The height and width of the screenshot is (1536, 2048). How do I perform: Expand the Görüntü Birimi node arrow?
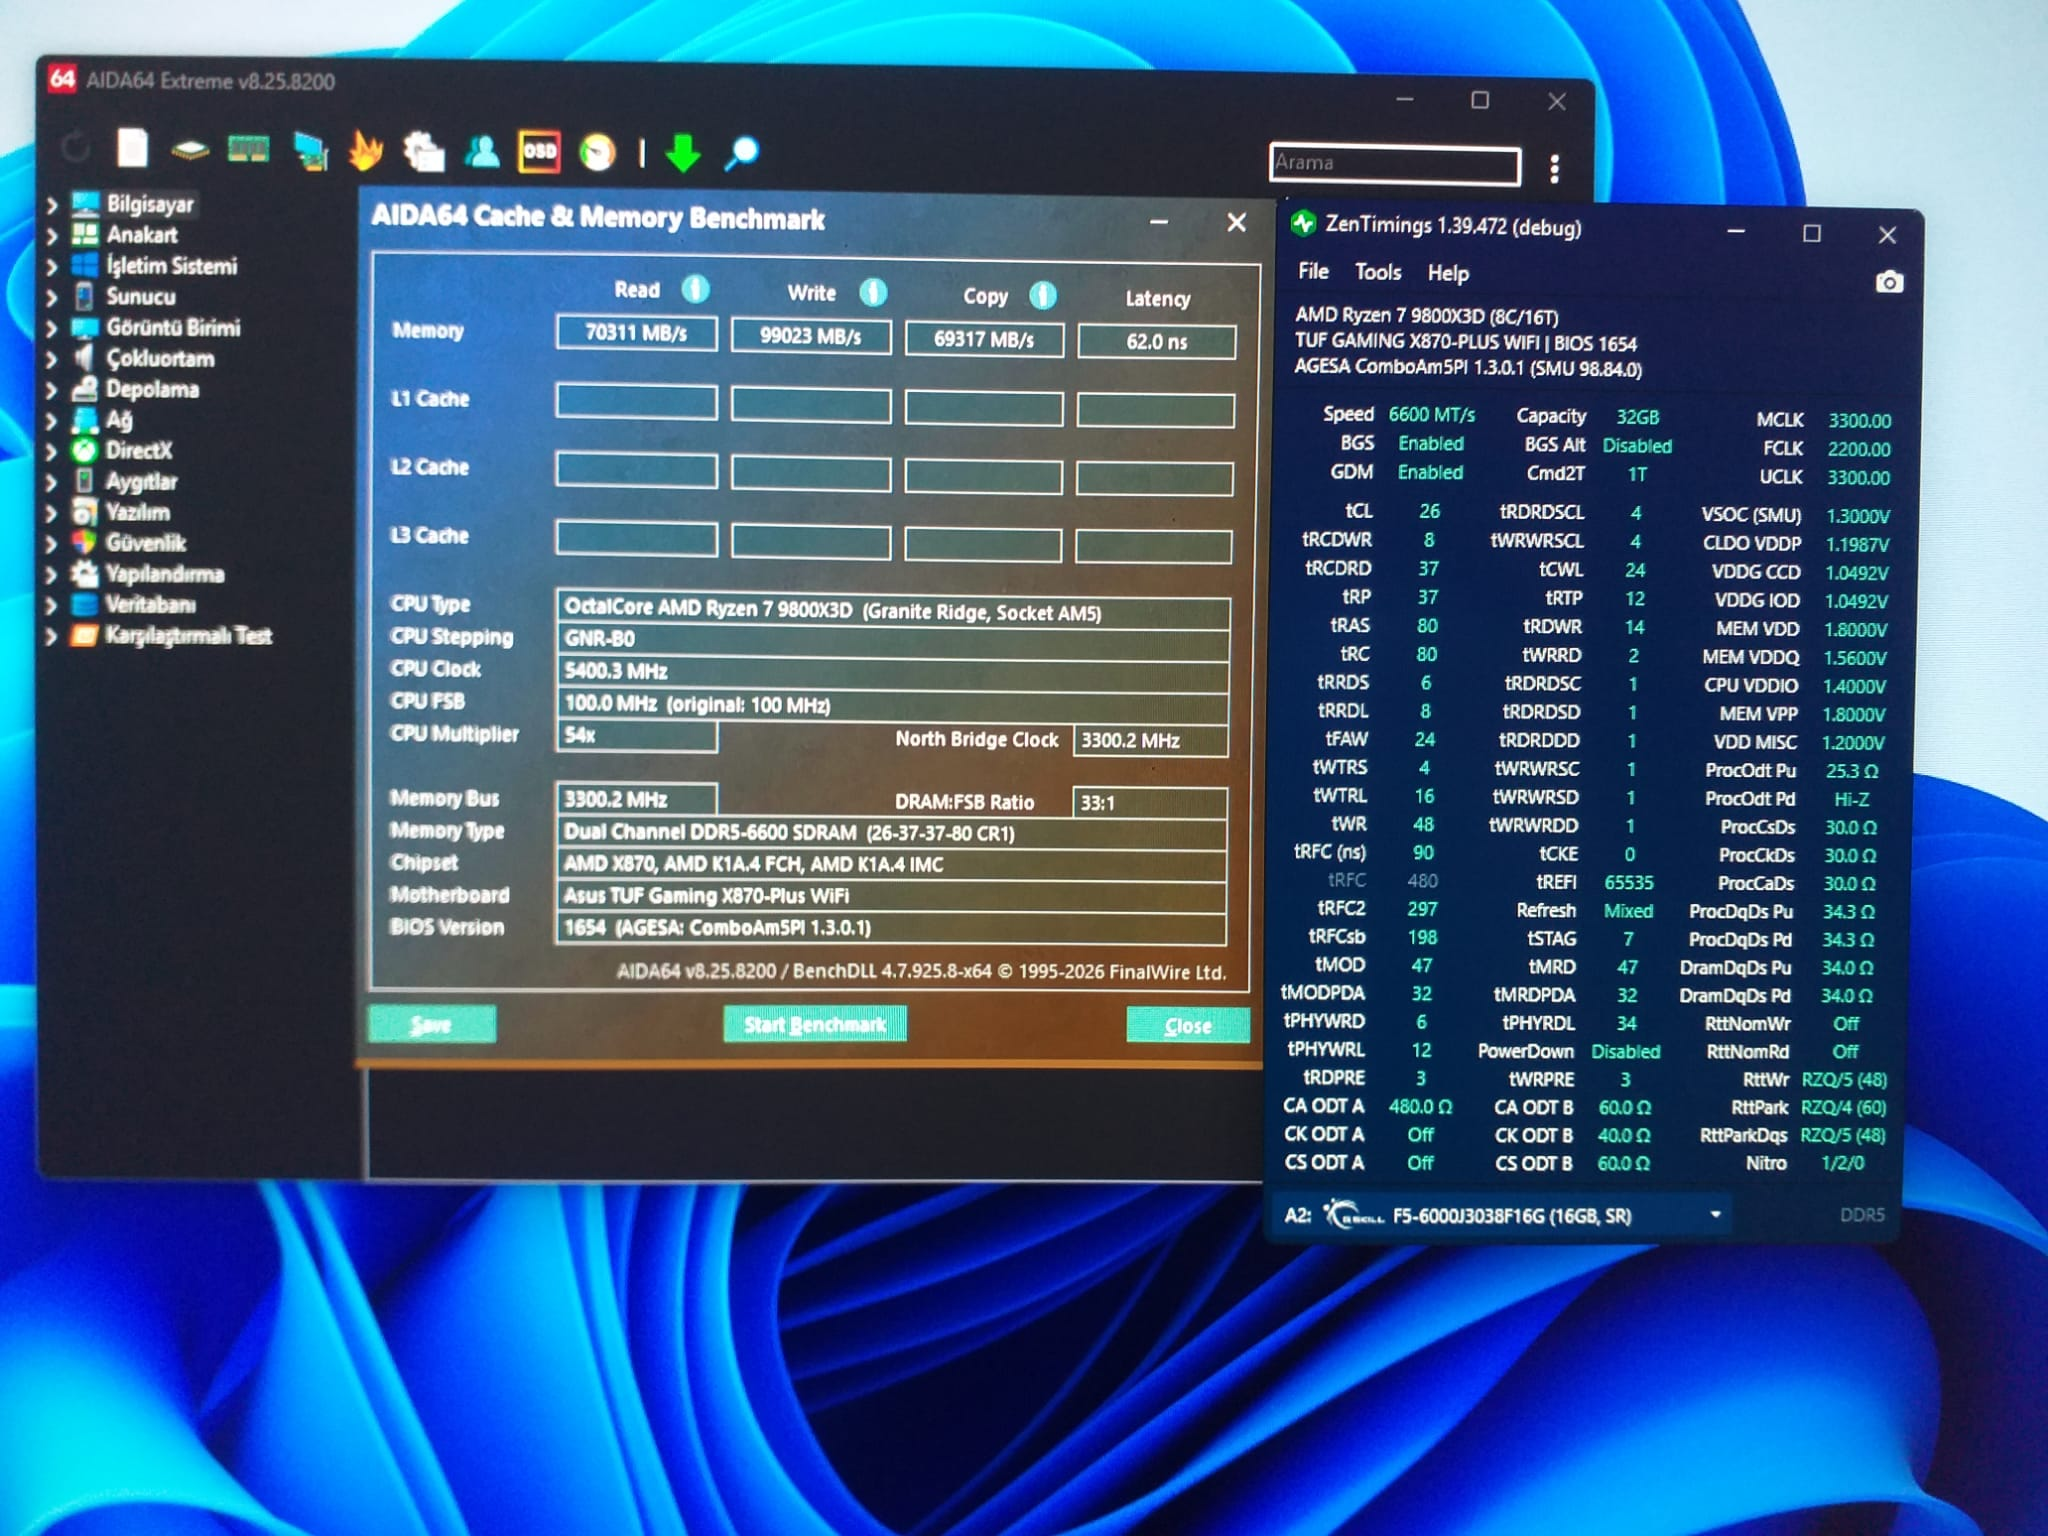click(x=52, y=328)
